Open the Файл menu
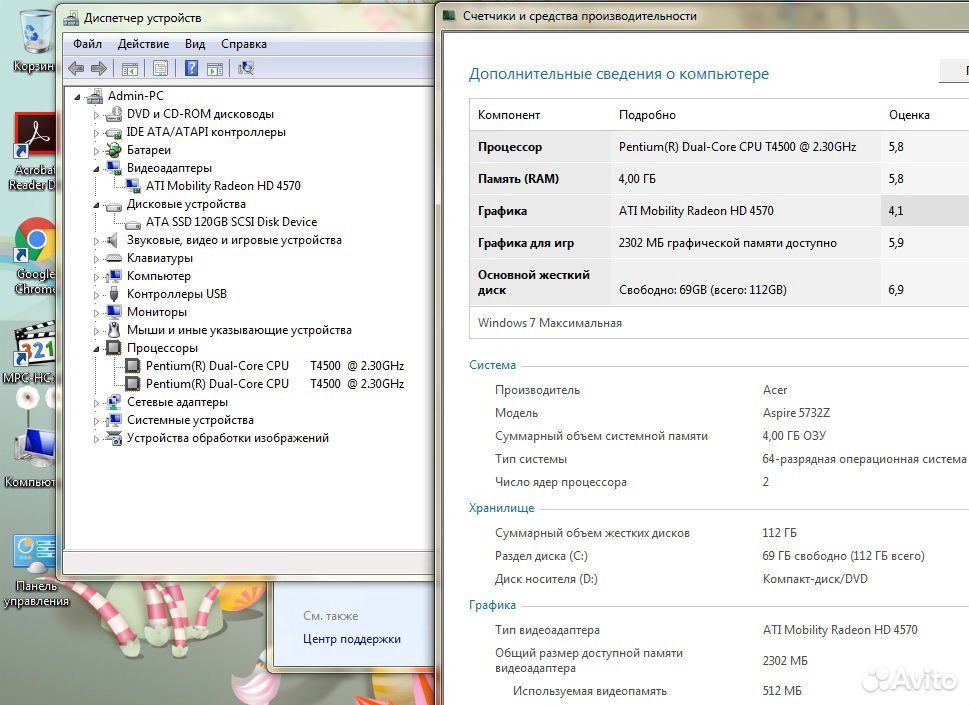 click(x=87, y=44)
